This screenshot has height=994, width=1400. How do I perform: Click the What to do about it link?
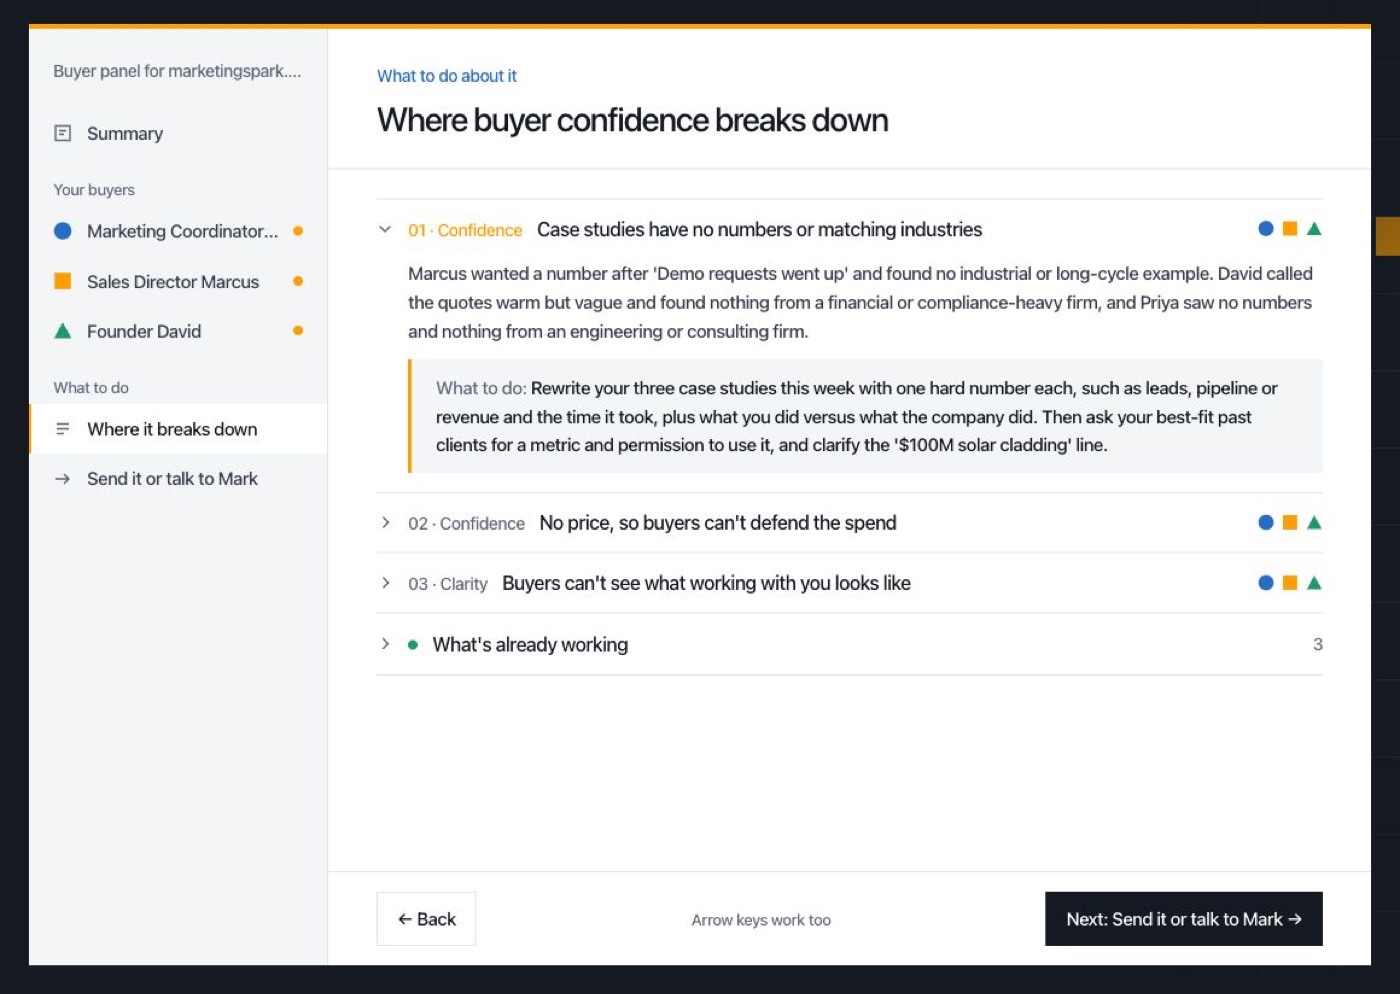(x=447, y=76)
